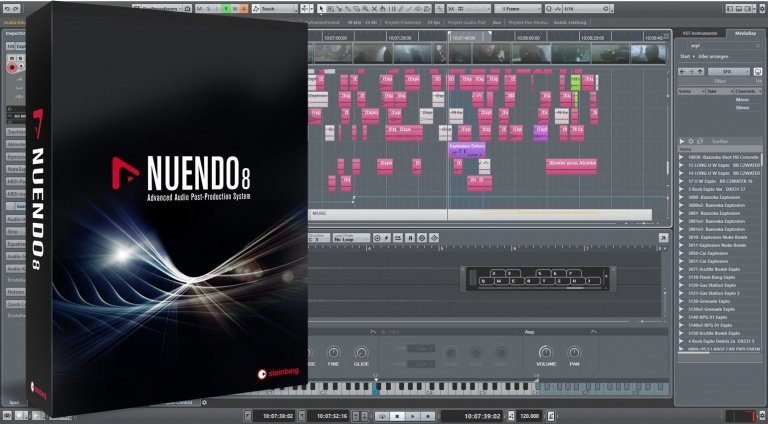Click the MediaBay results preview play icon

tap(682, 141)
